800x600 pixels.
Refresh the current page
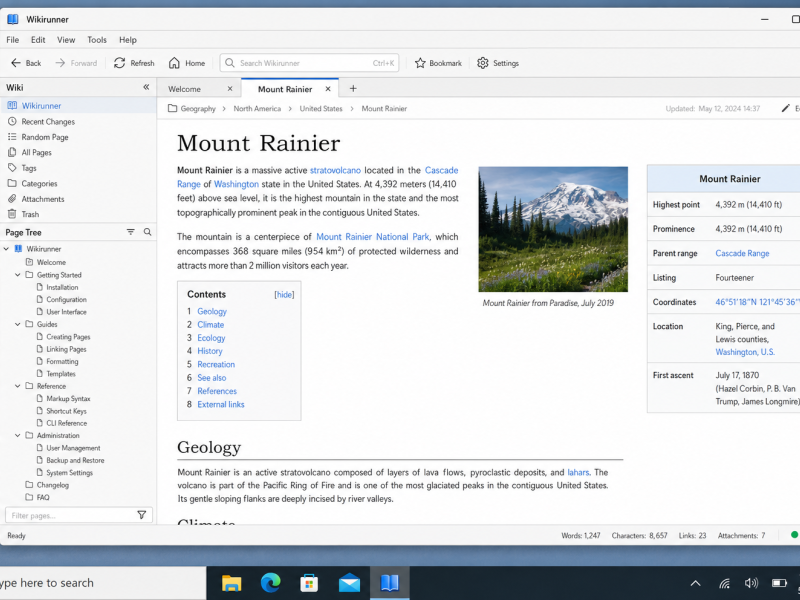click(134, 63)
